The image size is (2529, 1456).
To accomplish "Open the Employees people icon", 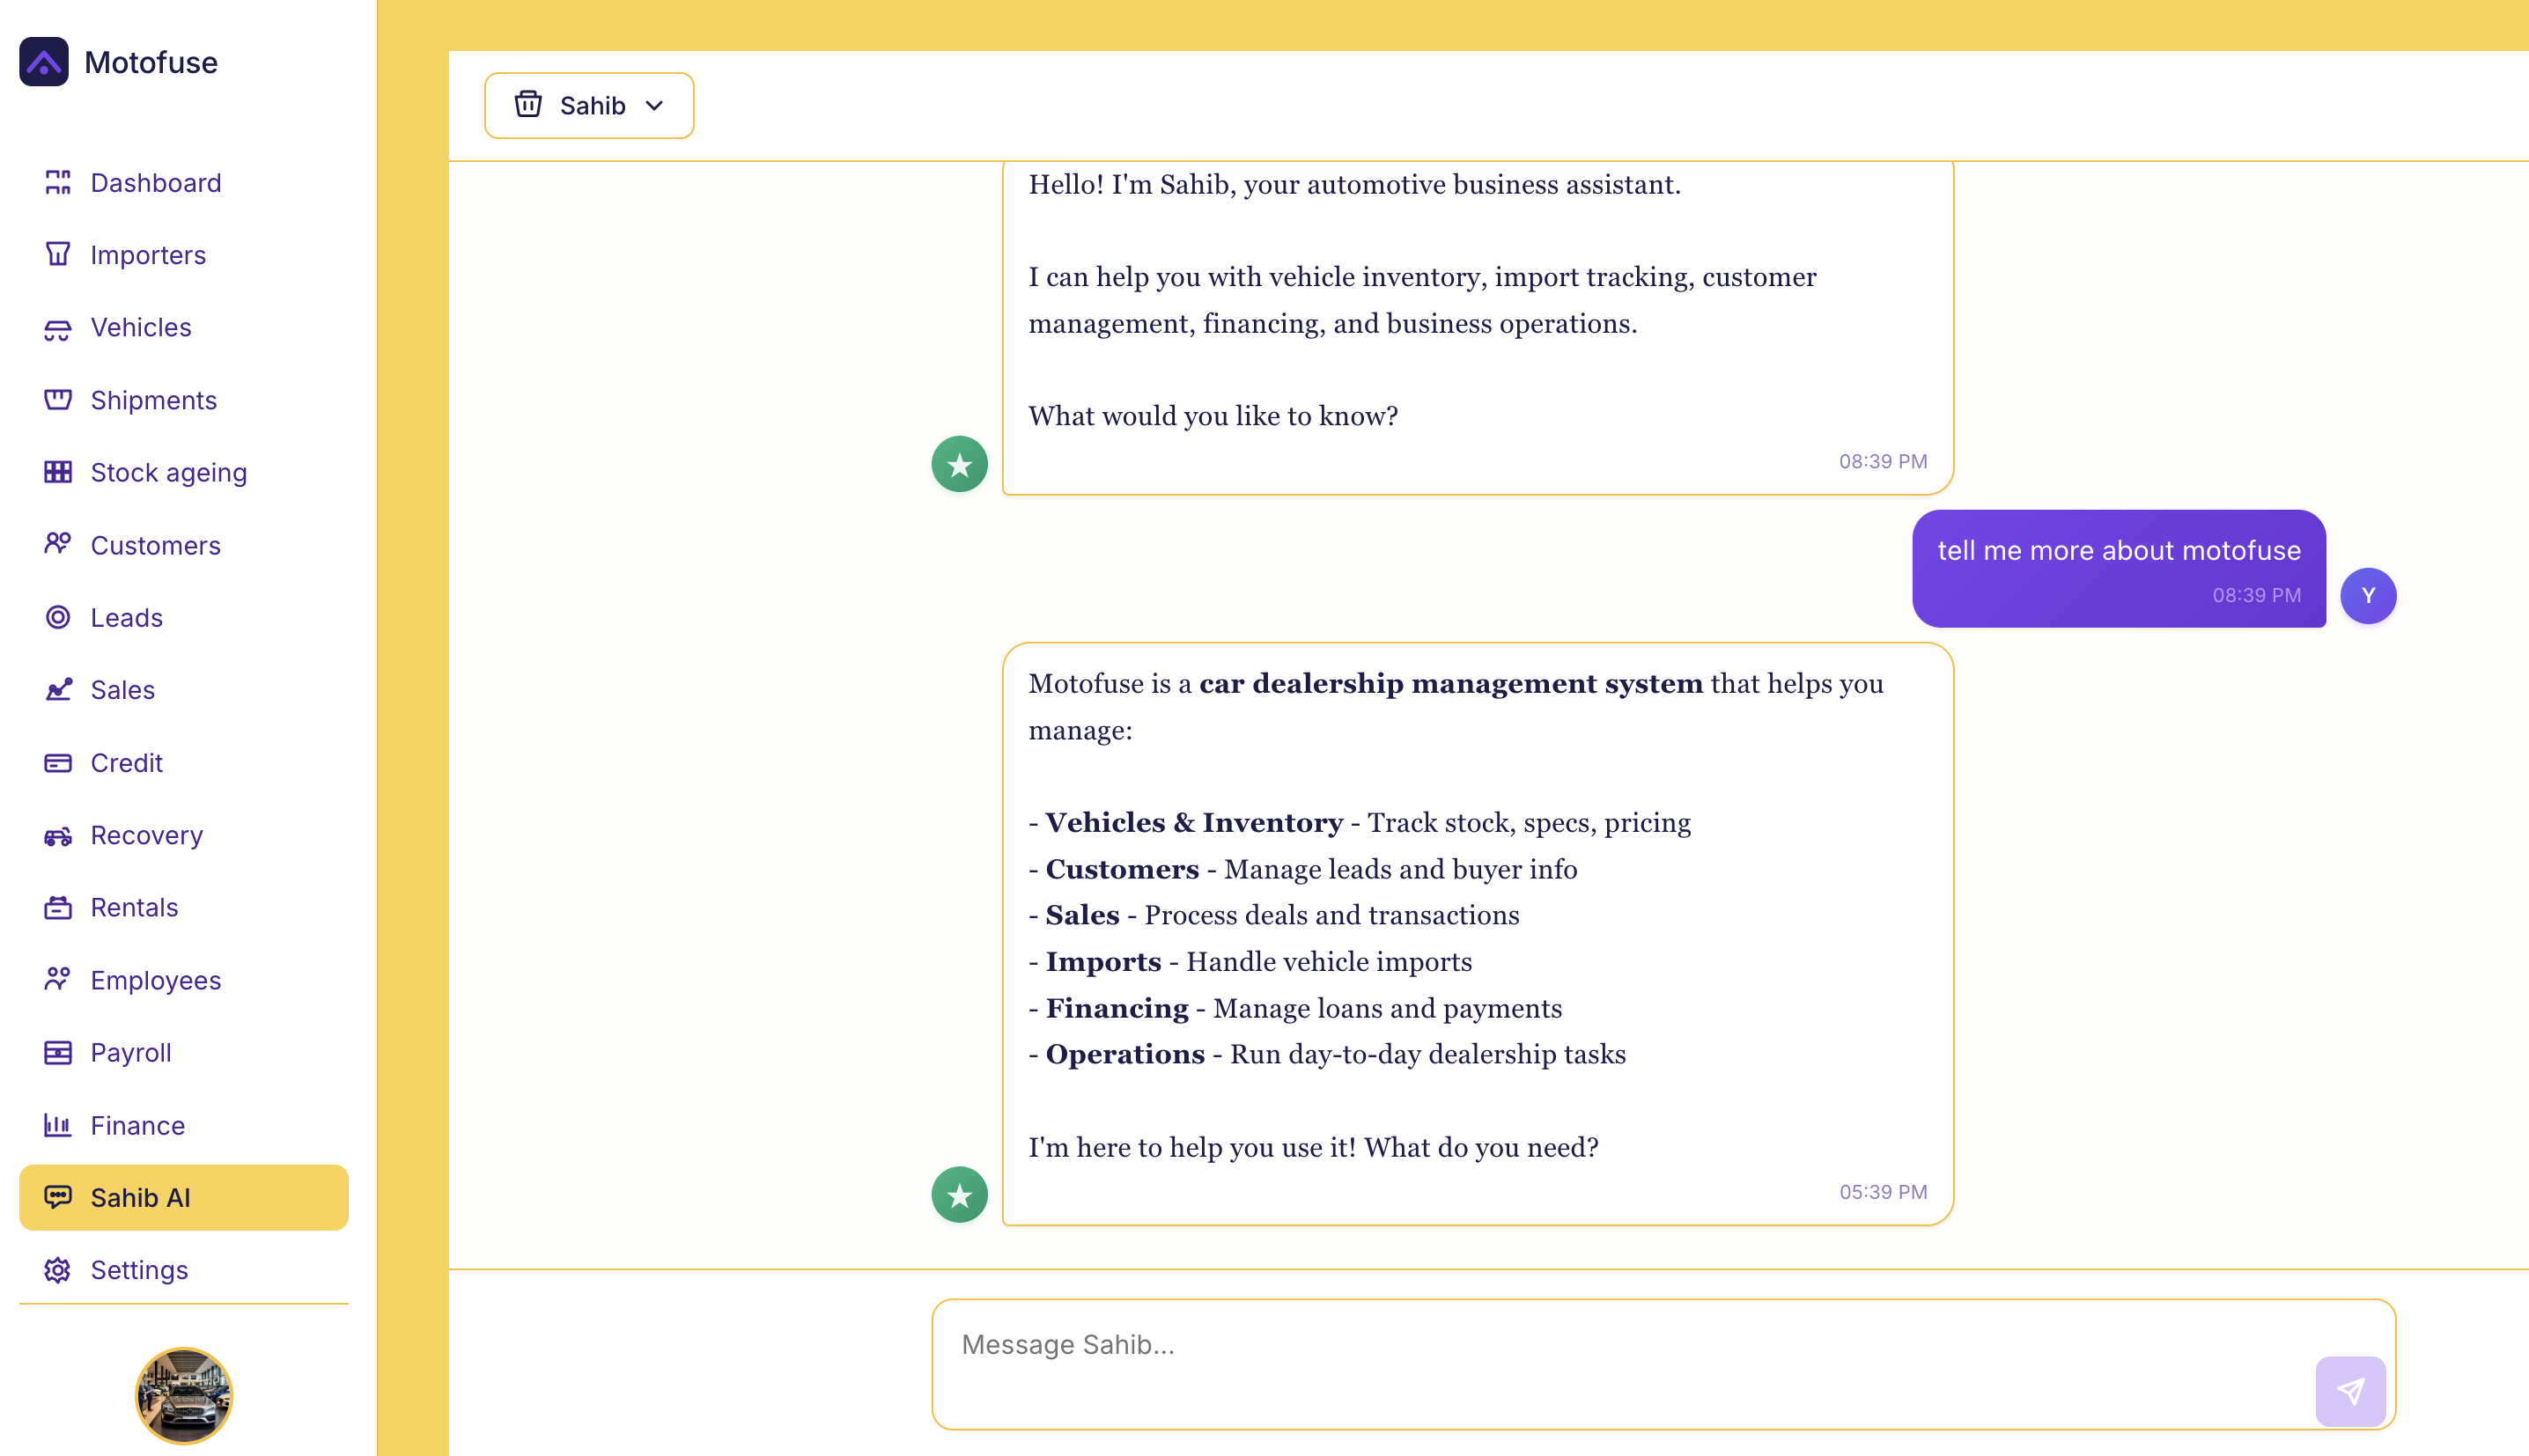I will (58, 980).
